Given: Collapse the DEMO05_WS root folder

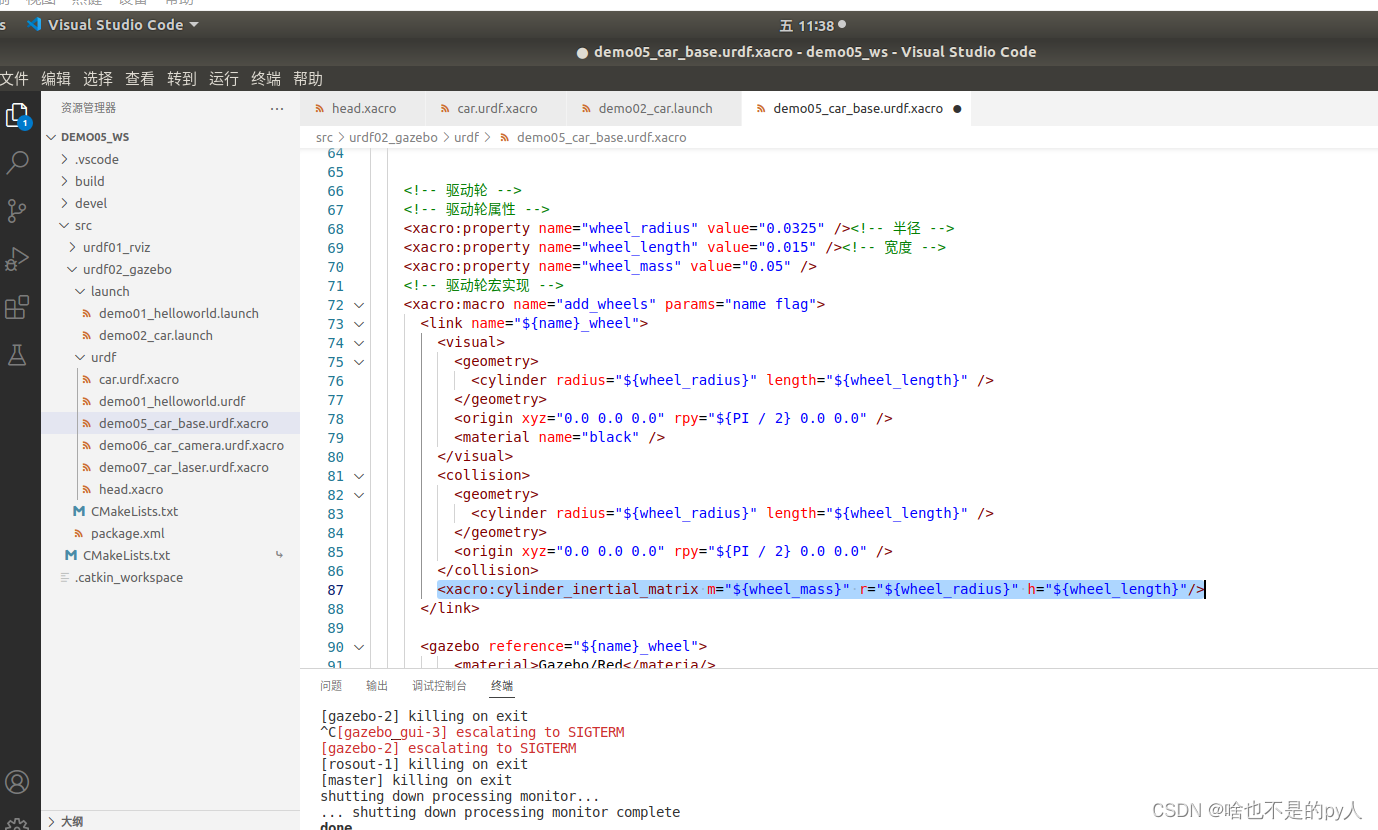Looking at the screenshot, I should (x=52, y=137).
